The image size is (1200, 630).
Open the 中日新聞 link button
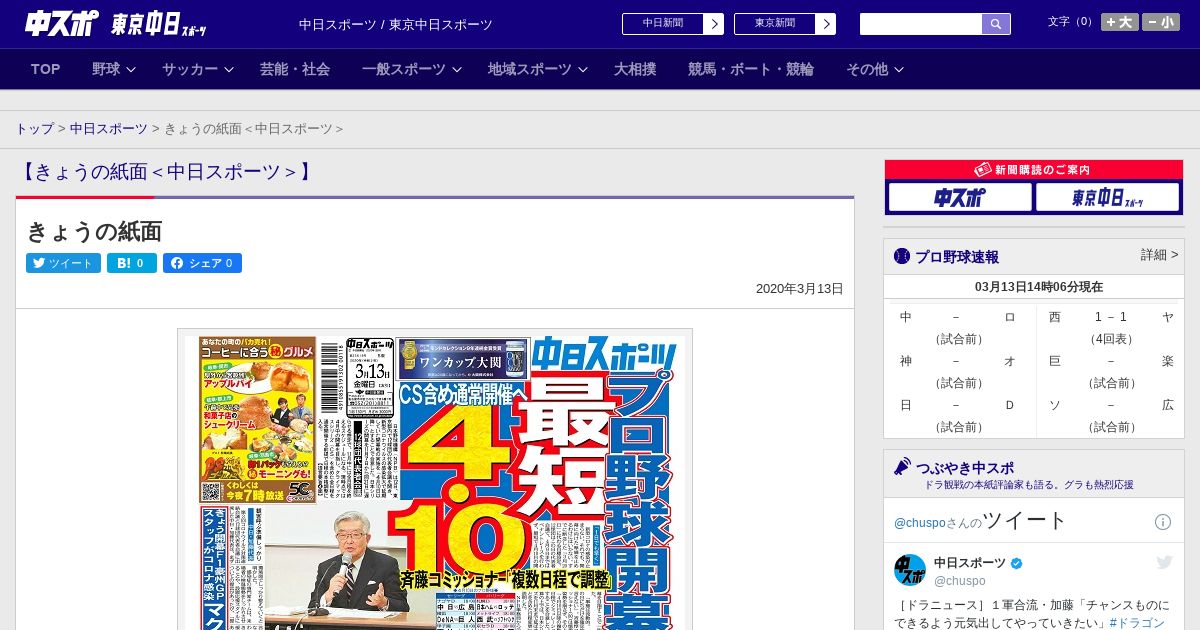(x=662, y=23)
